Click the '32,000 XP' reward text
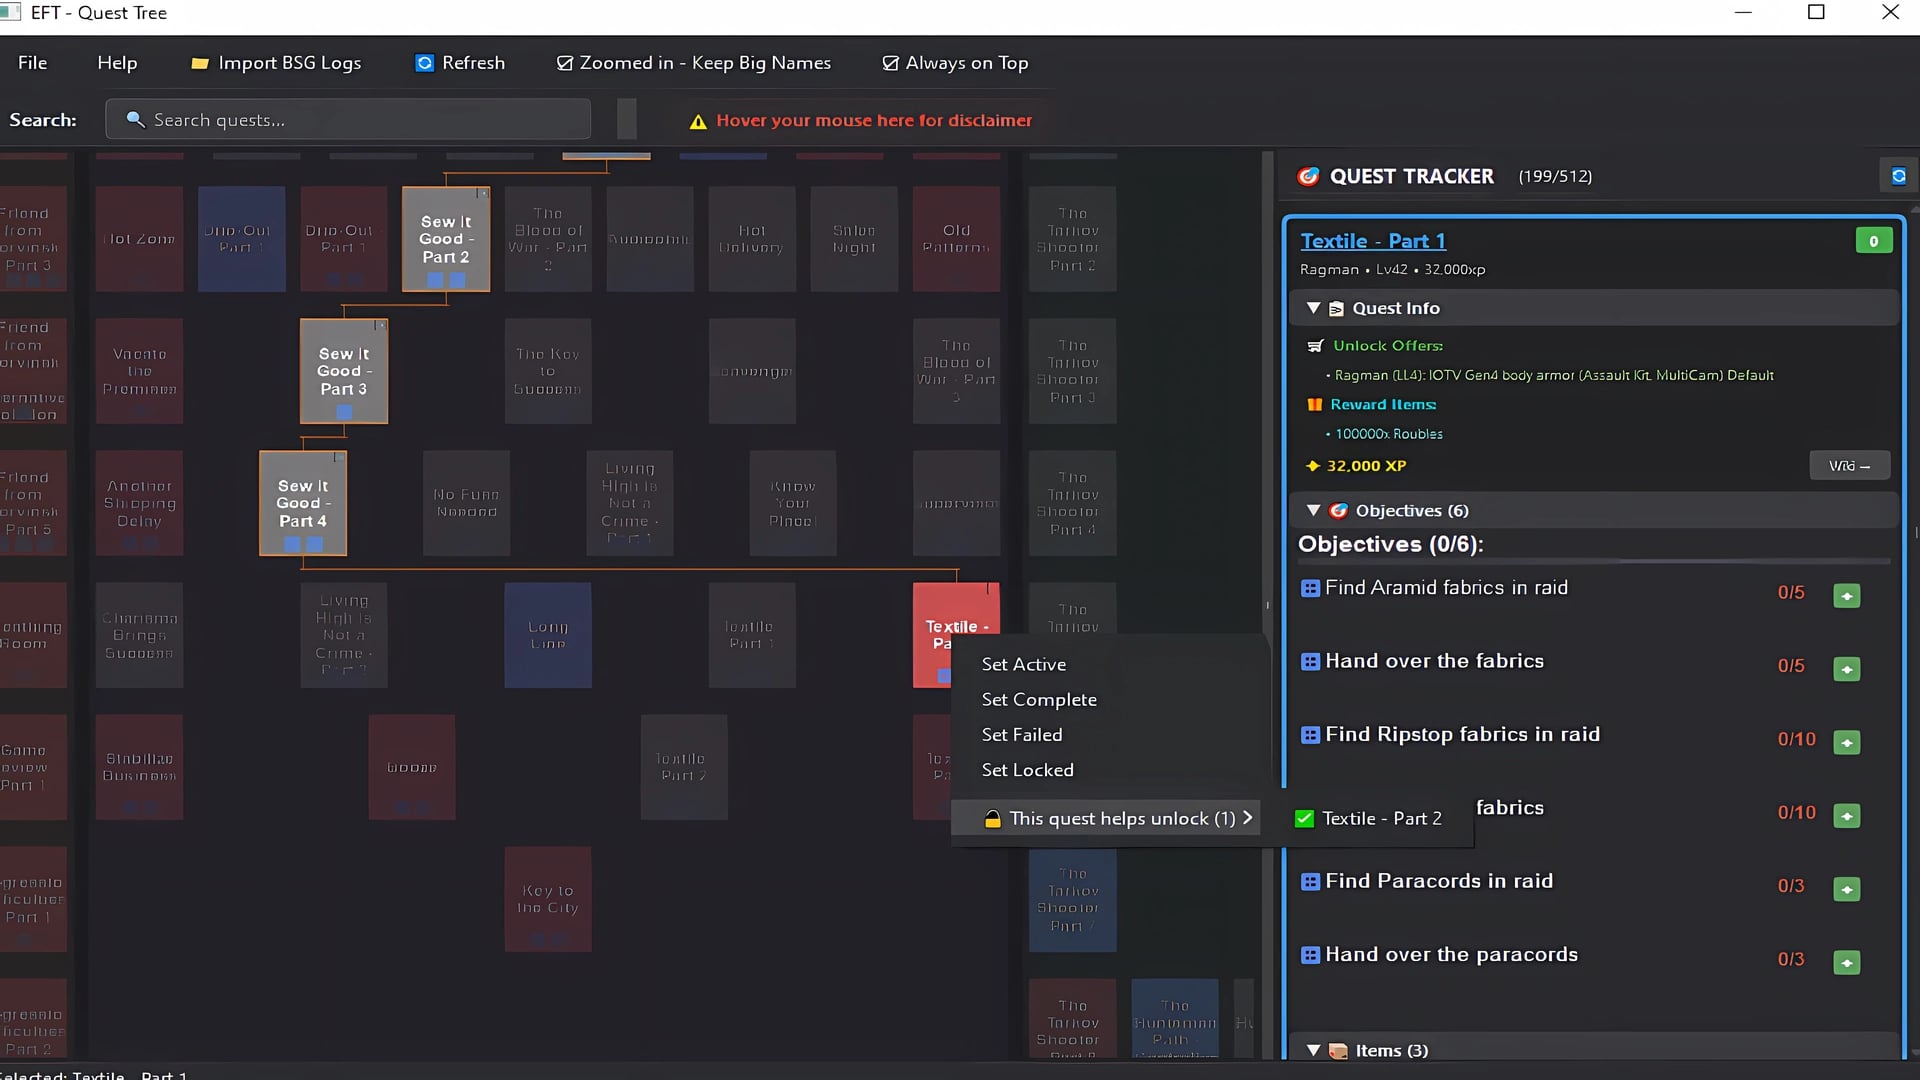1920x1080 pixels. pyautogui.click(x=1366, y=466)
